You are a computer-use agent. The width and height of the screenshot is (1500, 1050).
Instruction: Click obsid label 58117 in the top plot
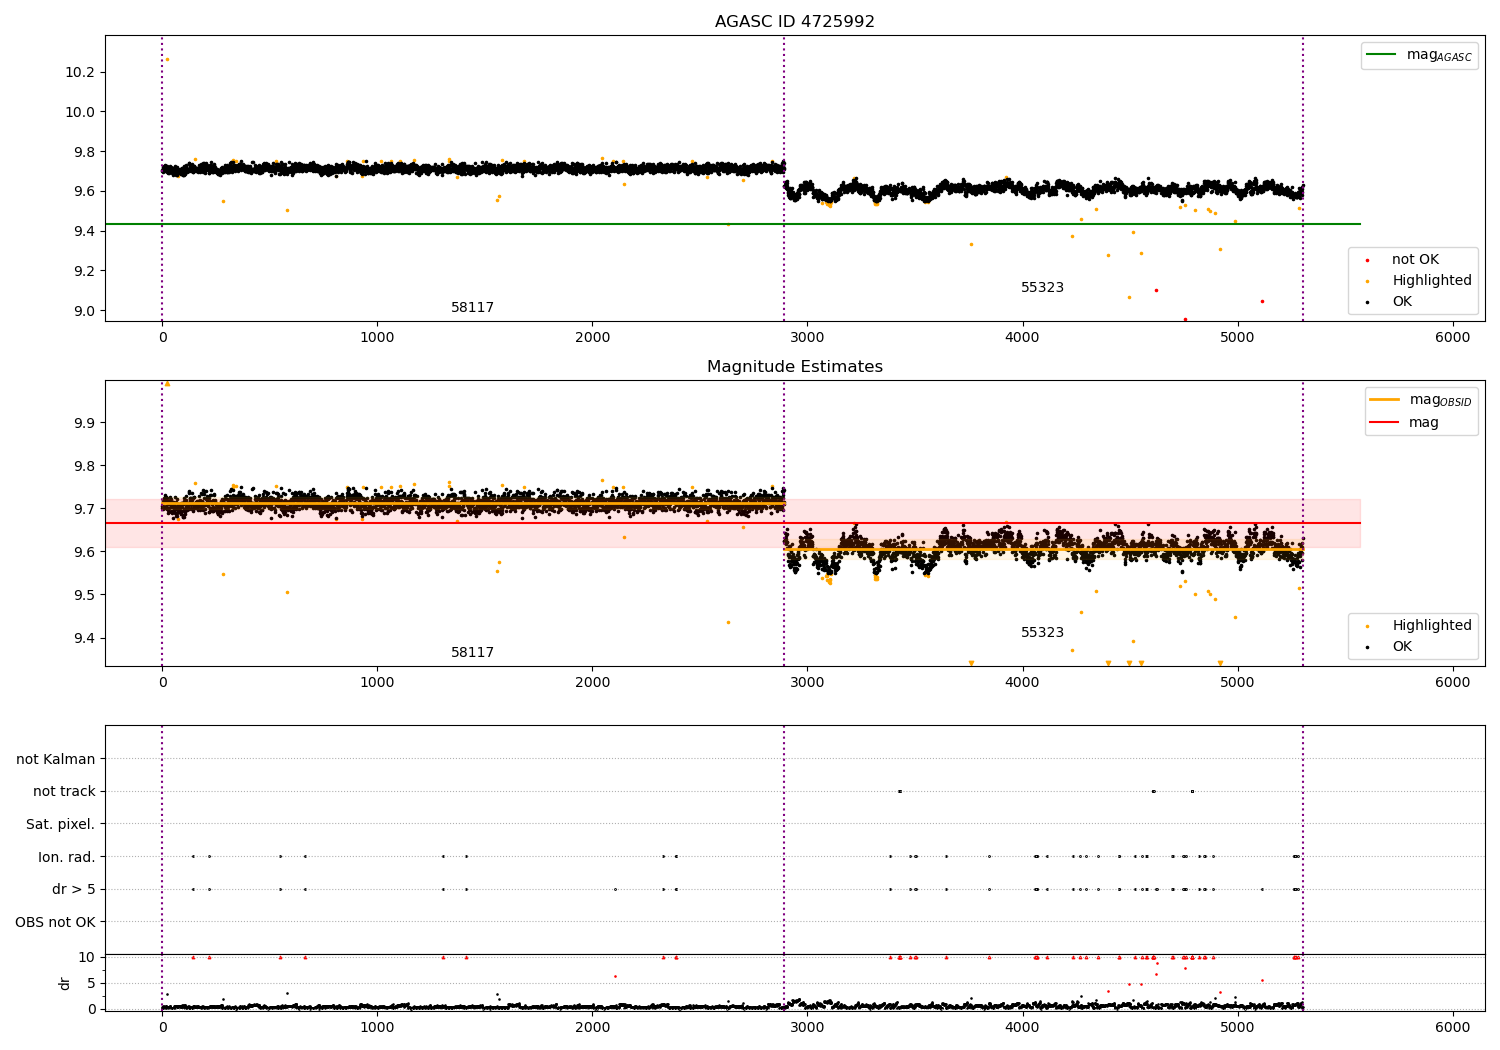point(472,308)
